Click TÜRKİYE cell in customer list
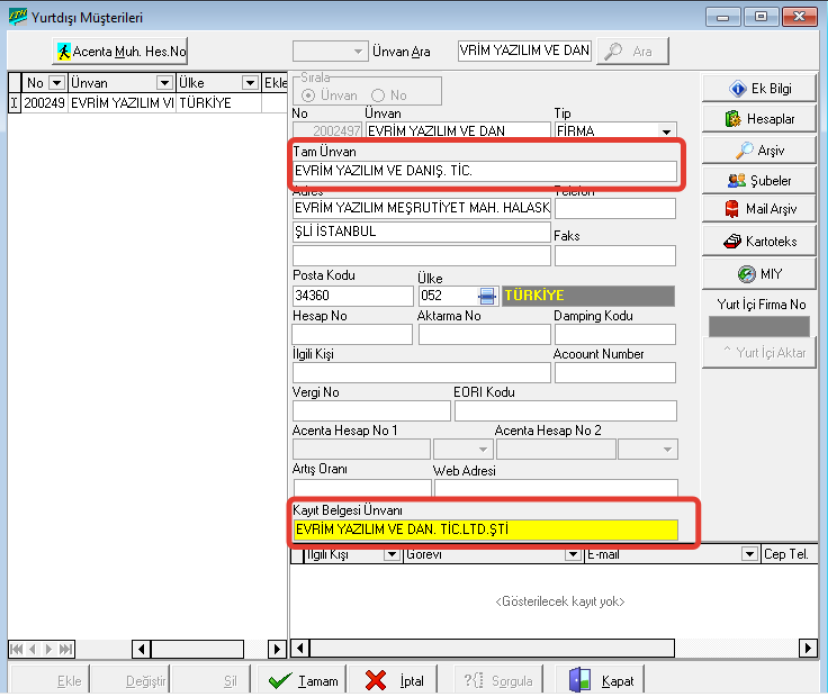 click(218, 103)
